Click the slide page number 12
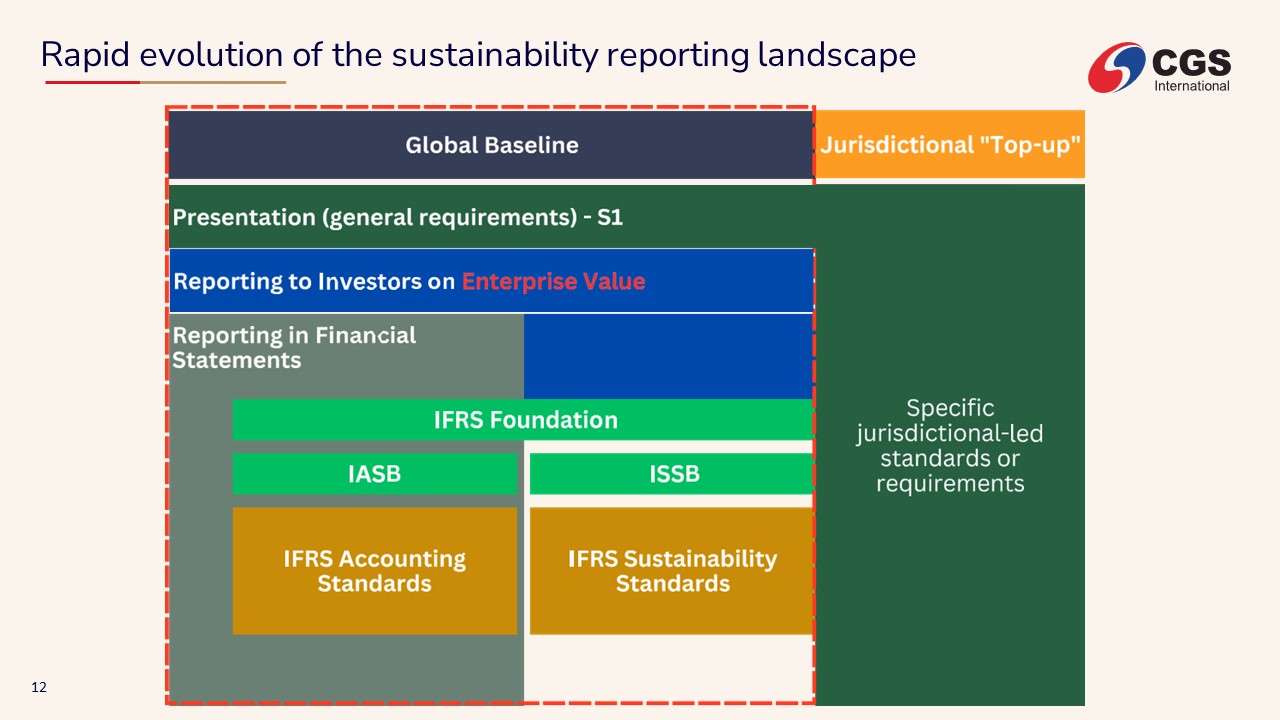This screenshot has width=1280, height=720. tap(39, 688)
